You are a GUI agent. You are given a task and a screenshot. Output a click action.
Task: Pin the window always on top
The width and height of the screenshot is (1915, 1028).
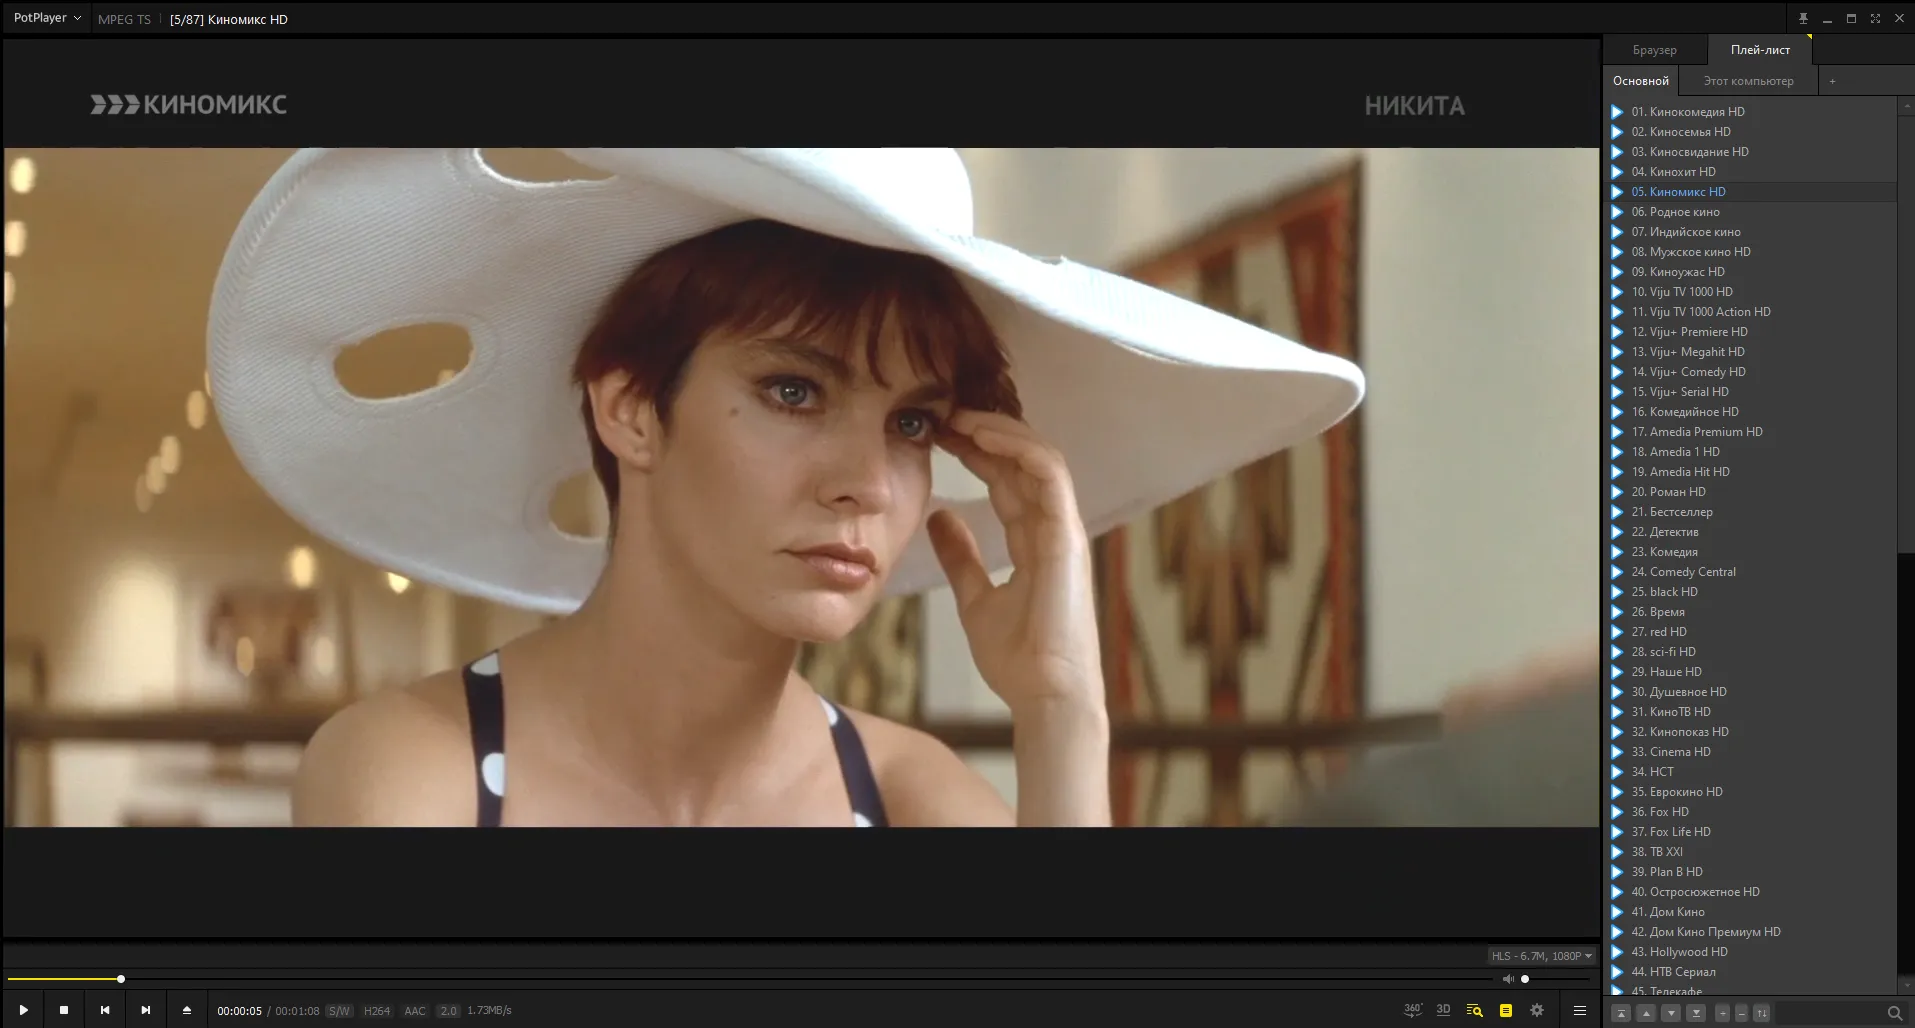(x=1803, y=18)
